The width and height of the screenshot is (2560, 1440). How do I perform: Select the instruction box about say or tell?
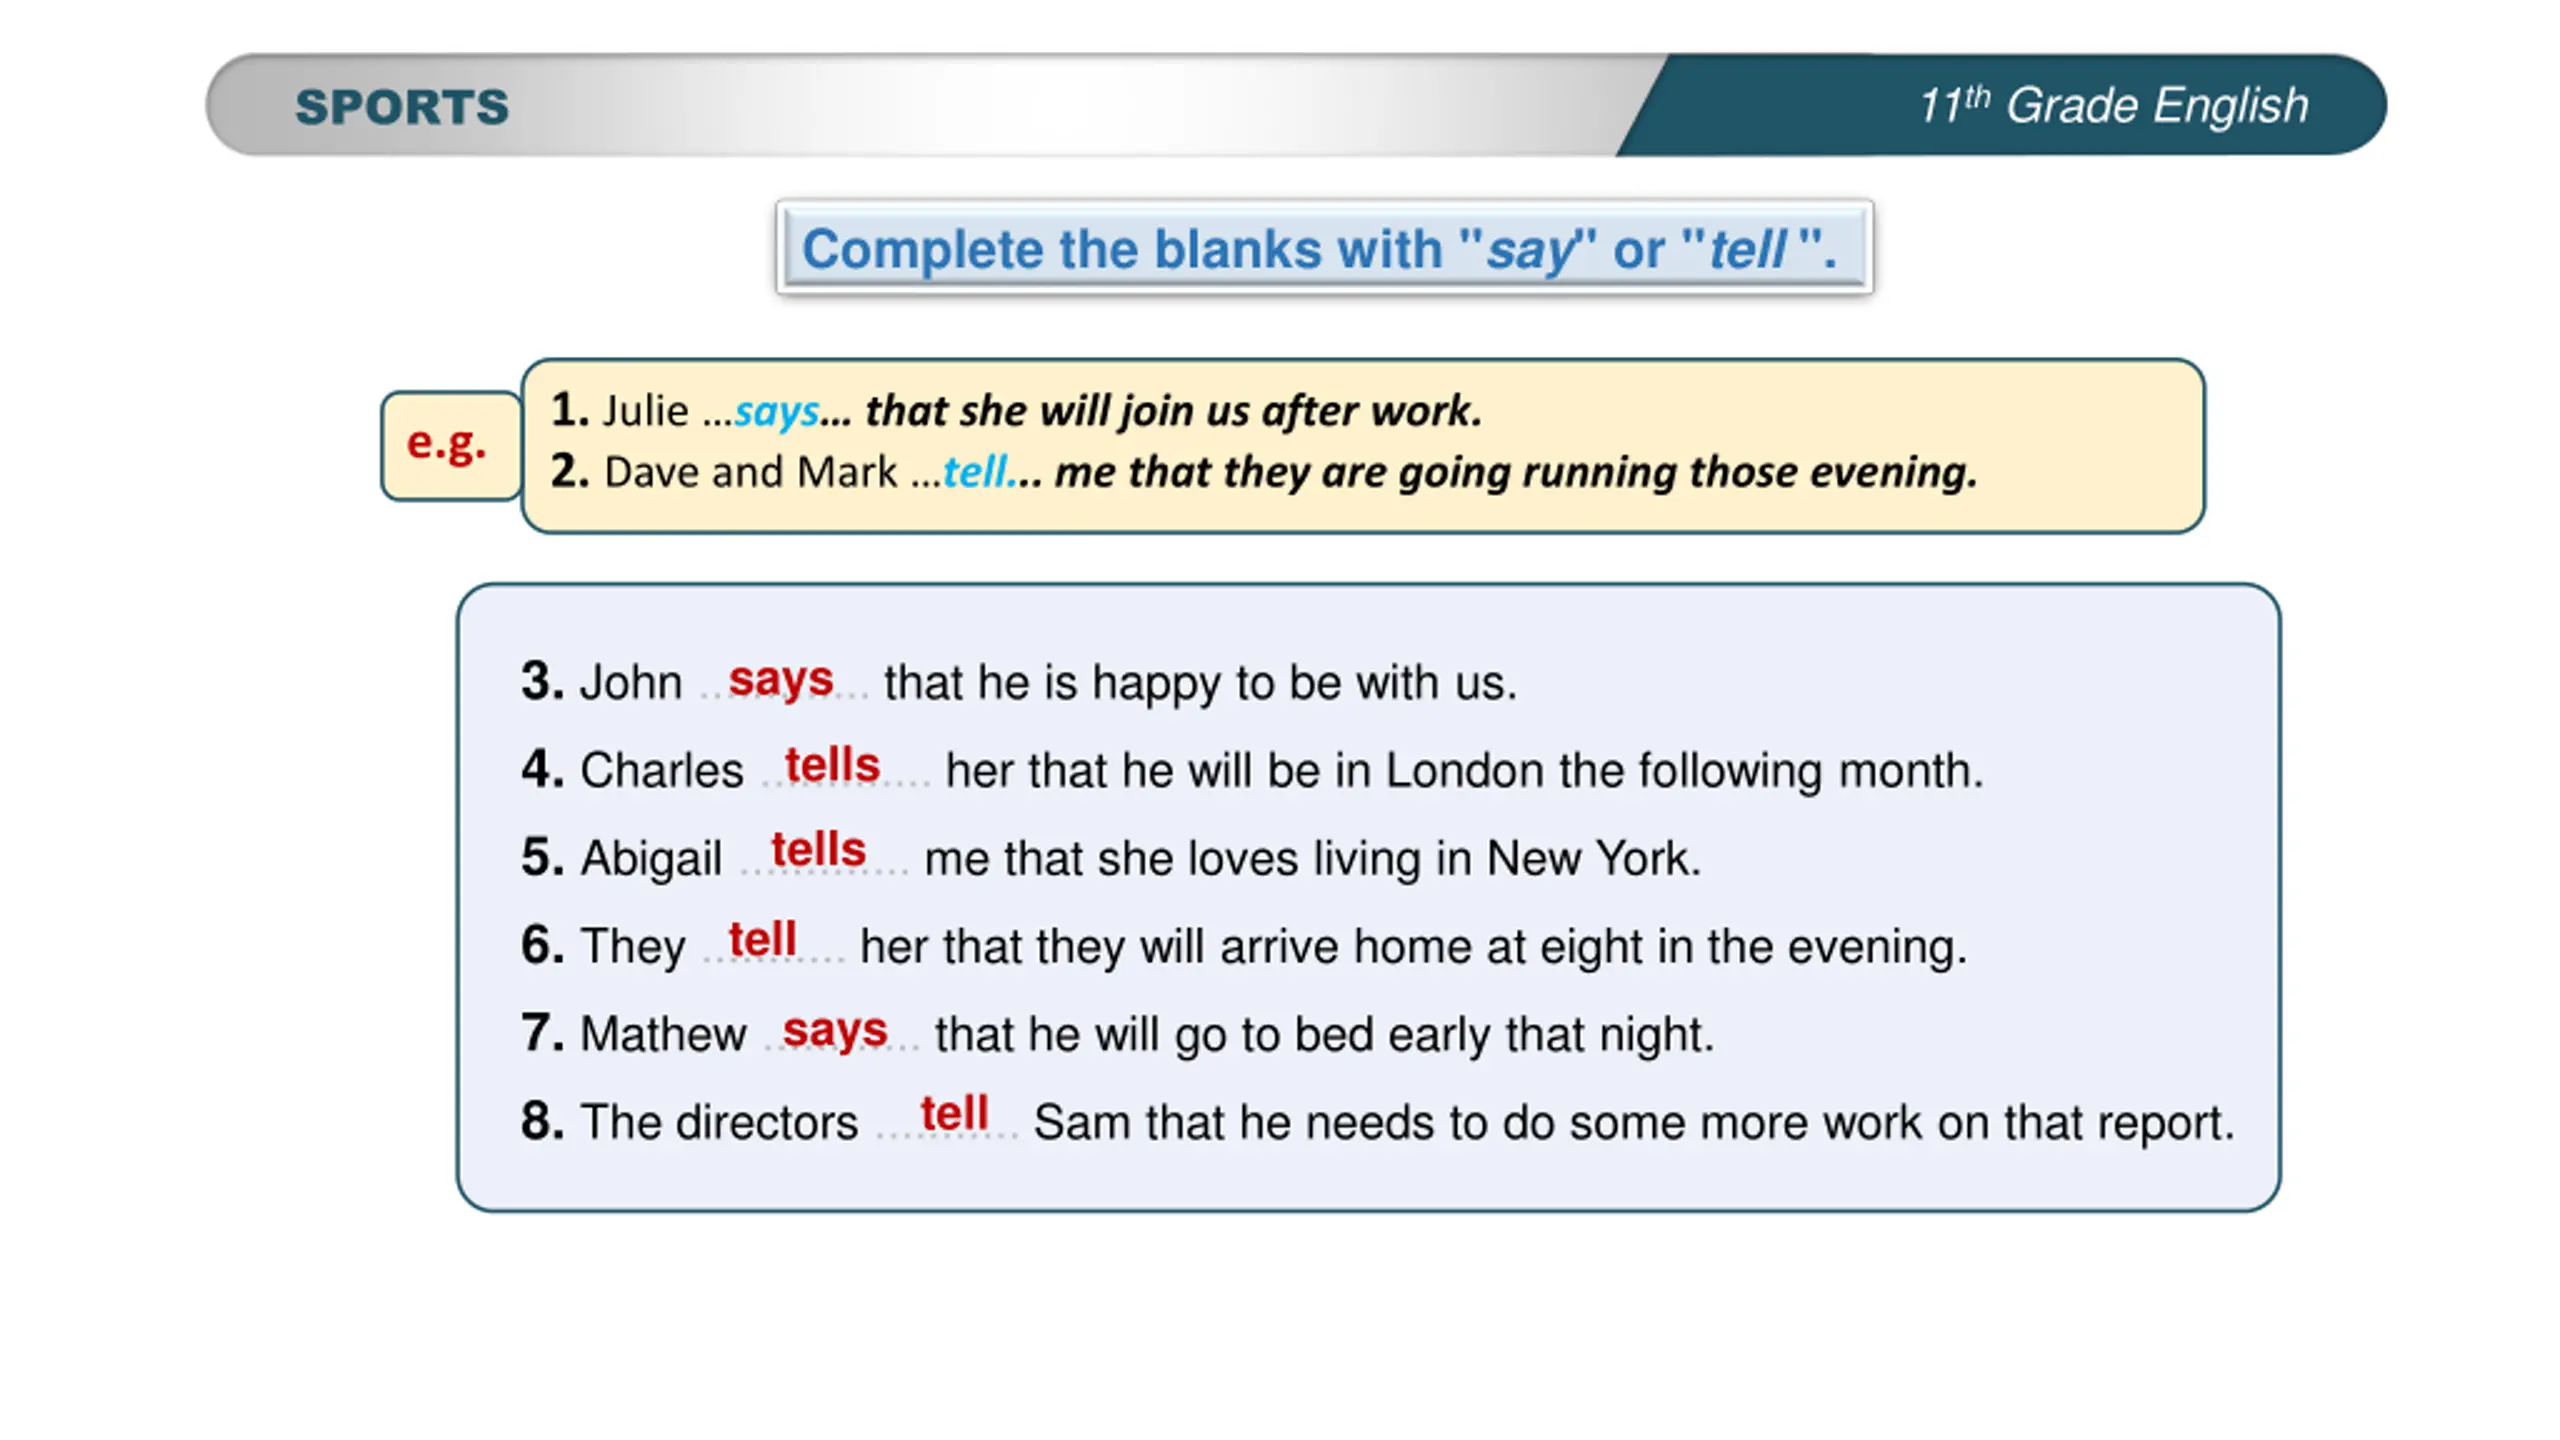[1324, 247]
